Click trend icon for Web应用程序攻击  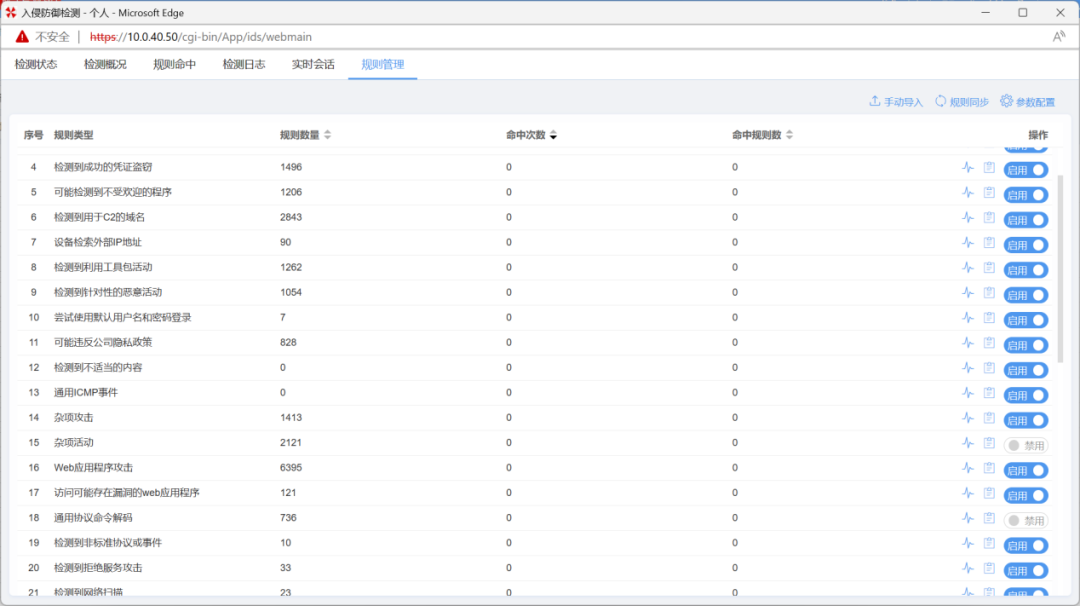coord(968,468)
